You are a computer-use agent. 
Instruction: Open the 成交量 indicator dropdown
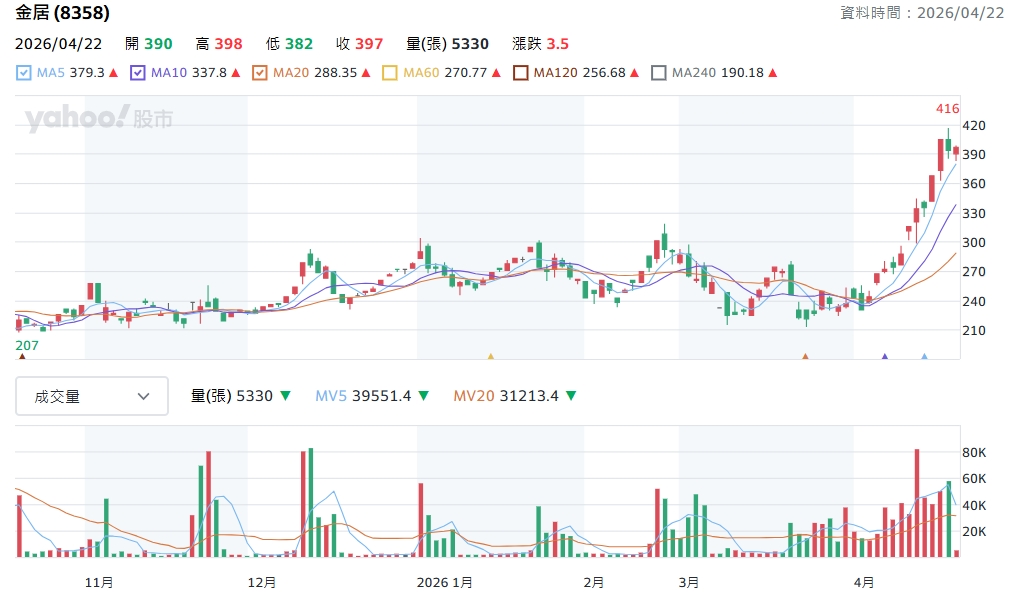(92, 396)
